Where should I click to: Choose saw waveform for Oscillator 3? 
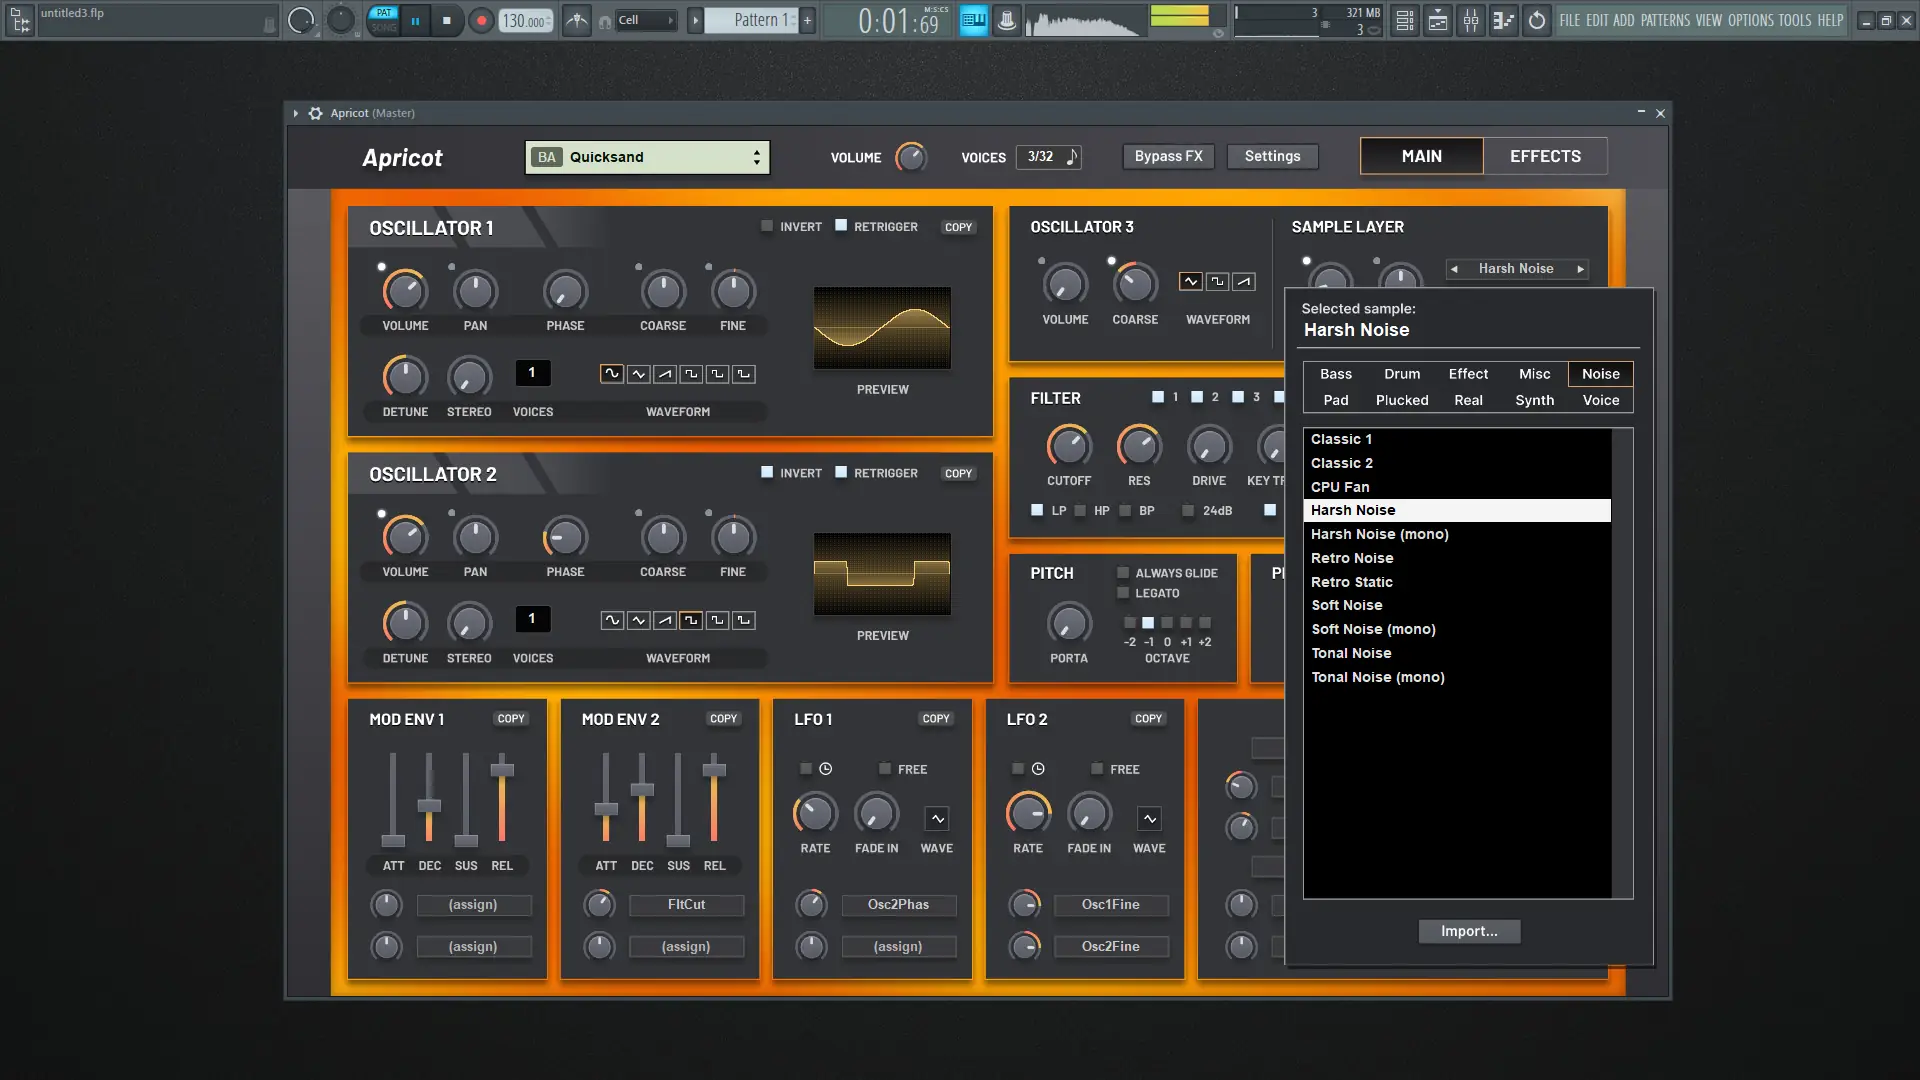1243,282
